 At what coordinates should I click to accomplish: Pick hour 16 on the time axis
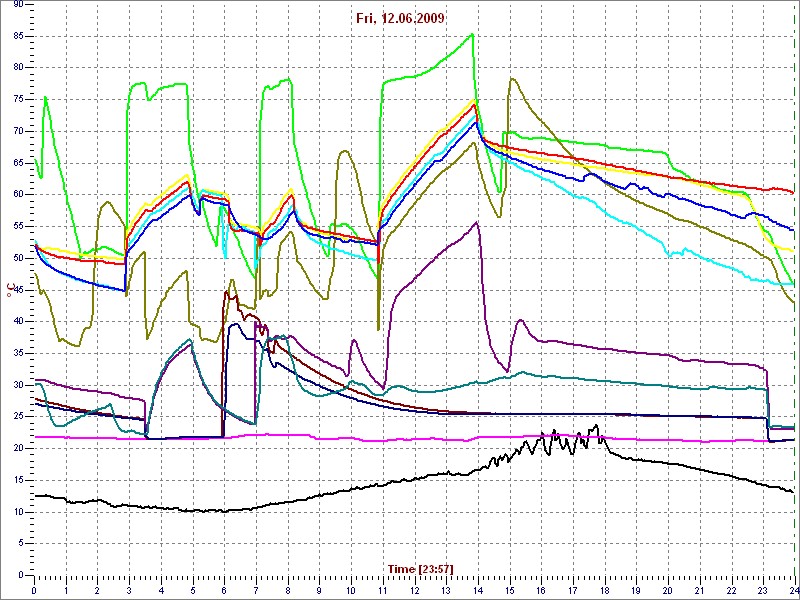(541, 590)
